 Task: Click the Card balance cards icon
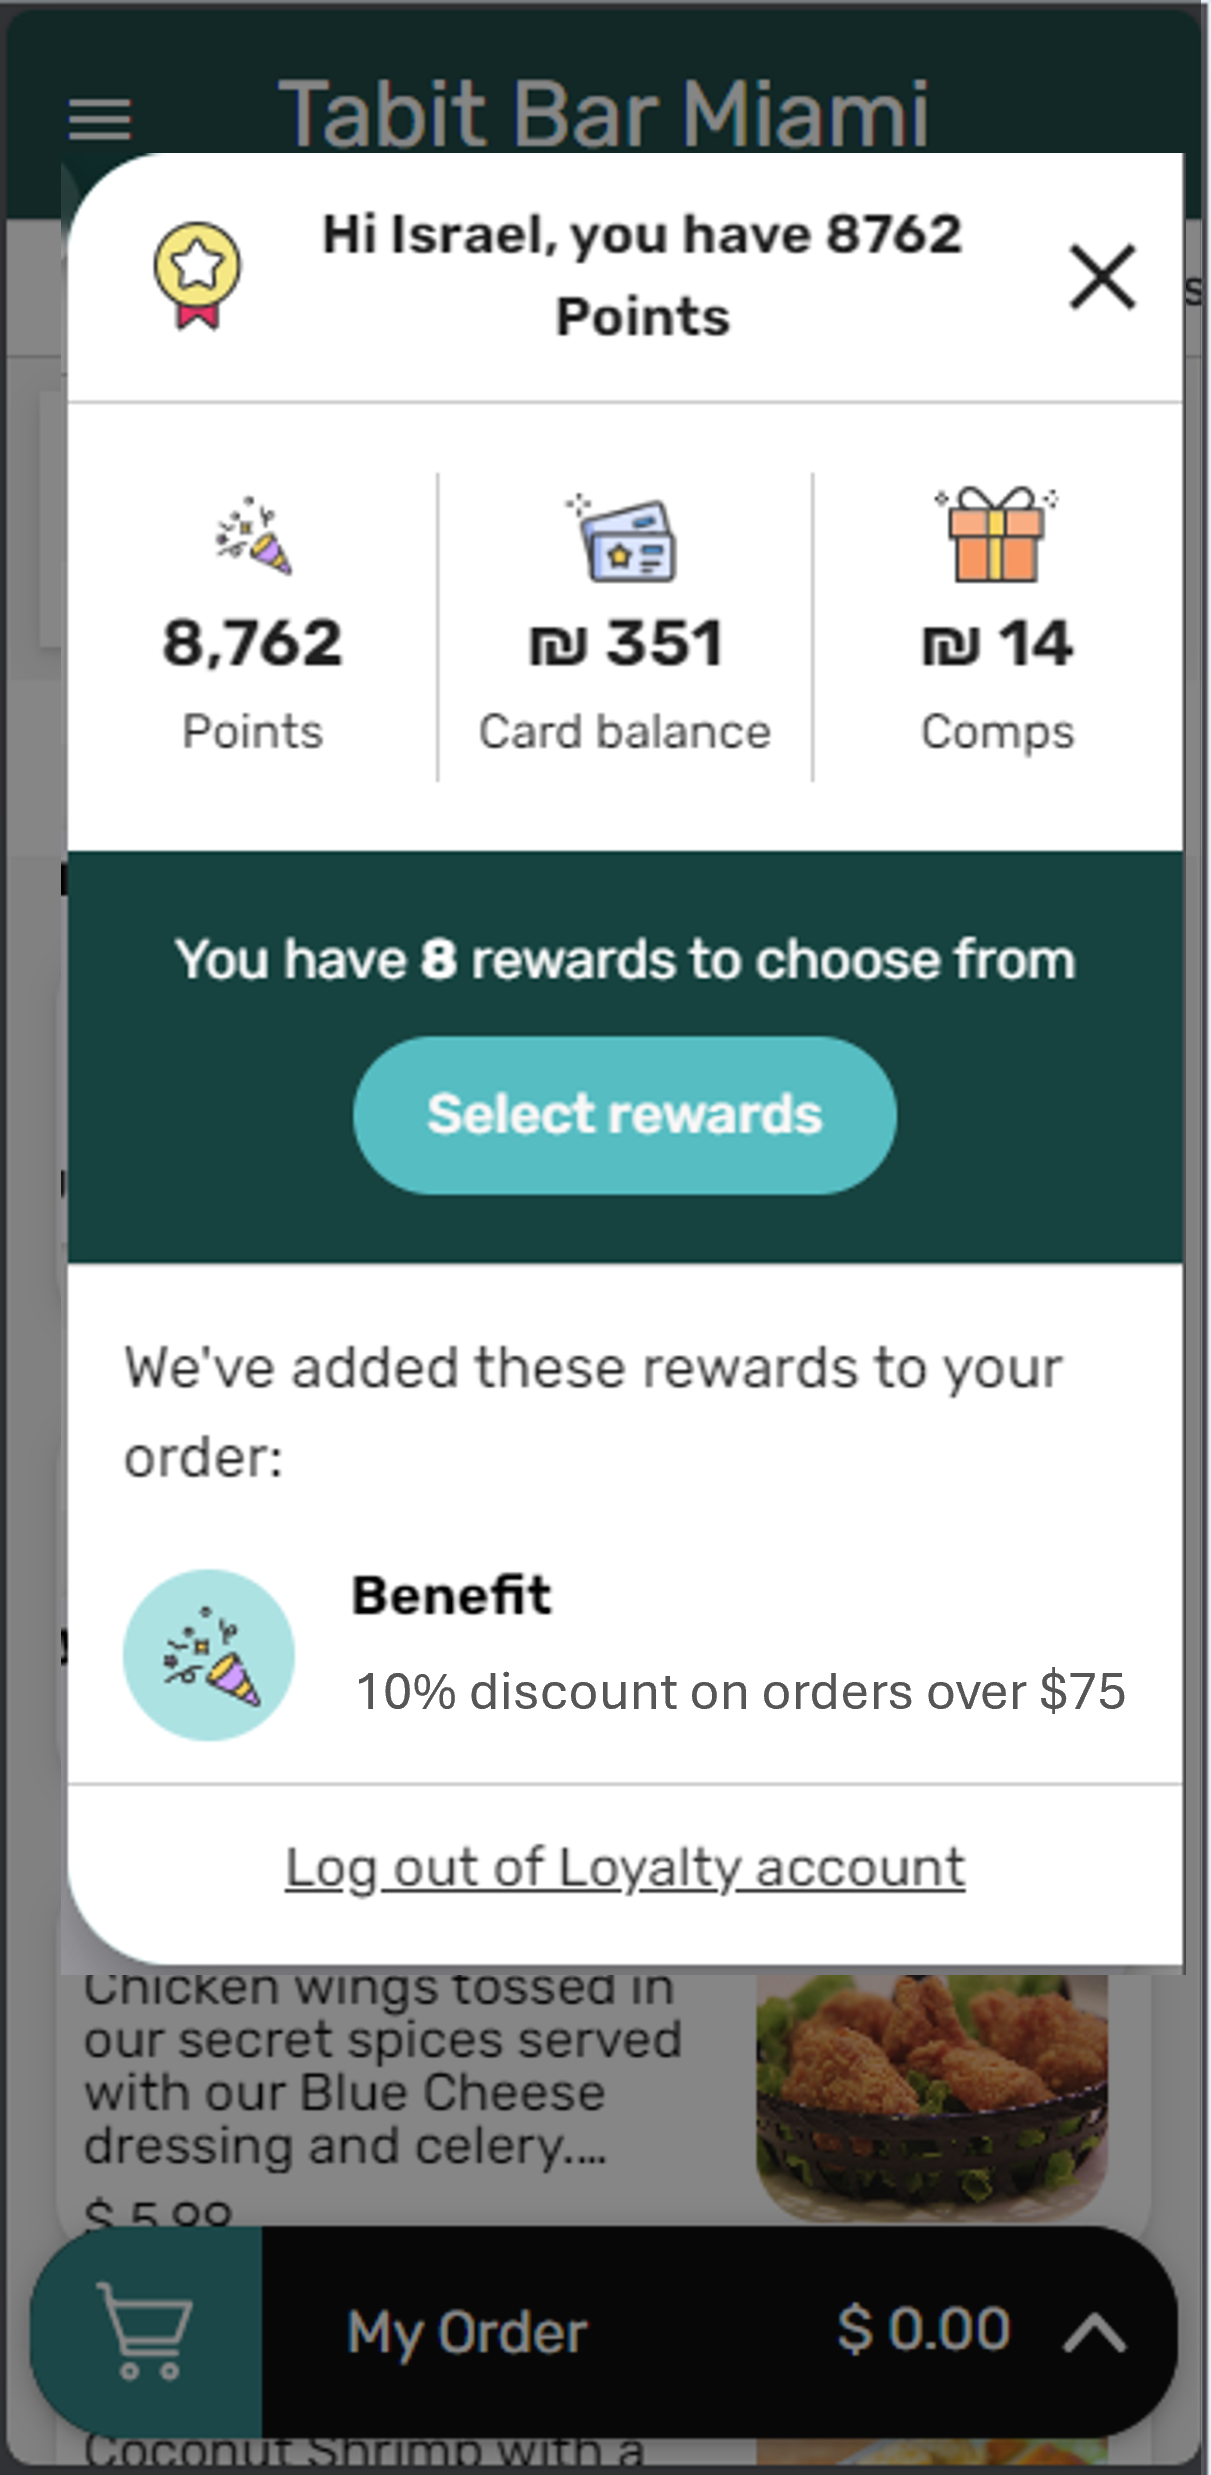pos(626,539)
